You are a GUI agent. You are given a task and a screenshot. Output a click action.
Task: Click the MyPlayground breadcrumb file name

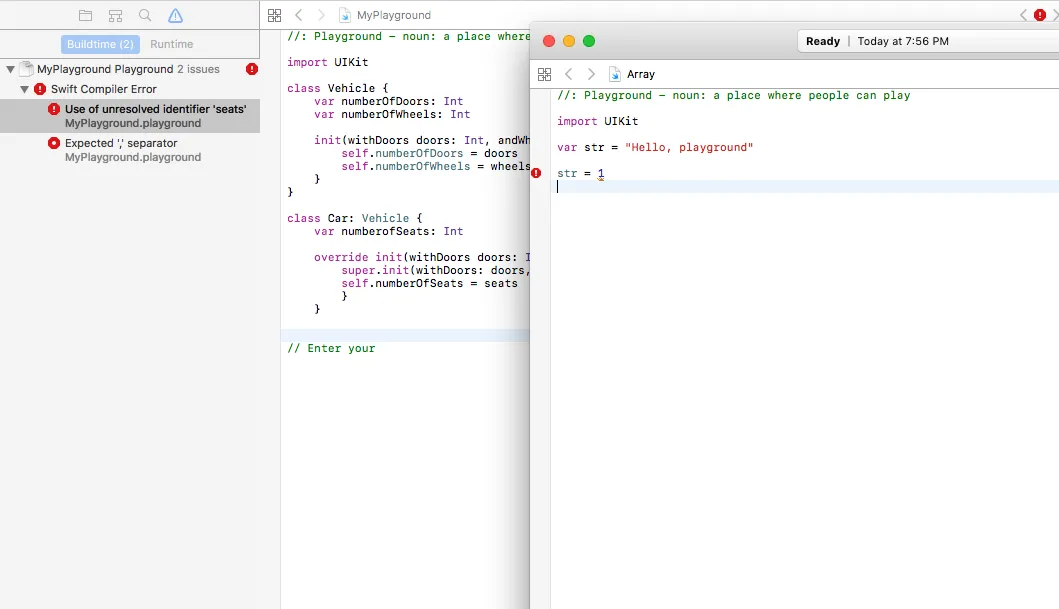tap(394, 15)
